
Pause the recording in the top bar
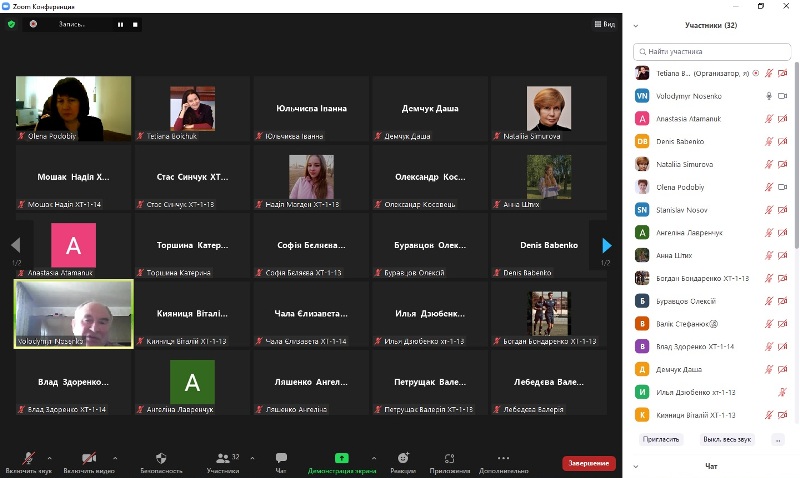(121, 23)
